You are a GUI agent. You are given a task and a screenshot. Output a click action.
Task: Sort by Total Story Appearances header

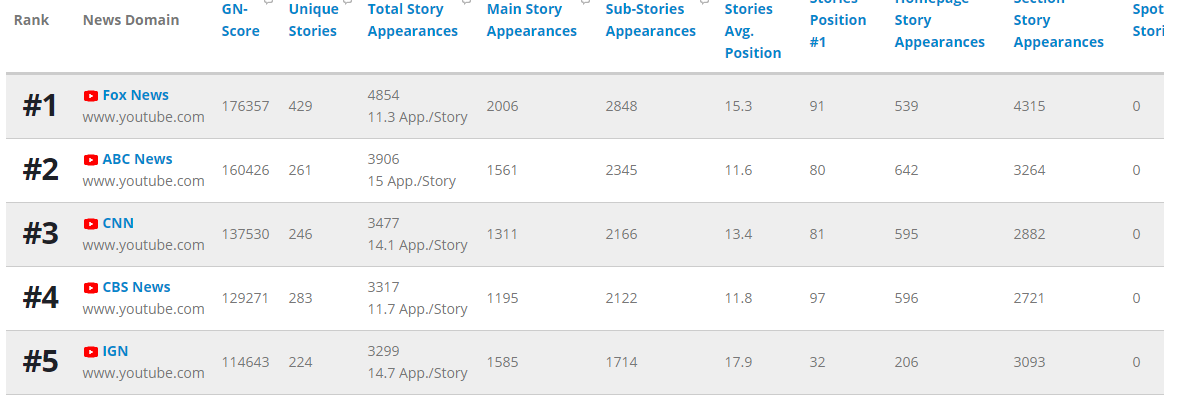pyautogui.click(x=413, y=20)
